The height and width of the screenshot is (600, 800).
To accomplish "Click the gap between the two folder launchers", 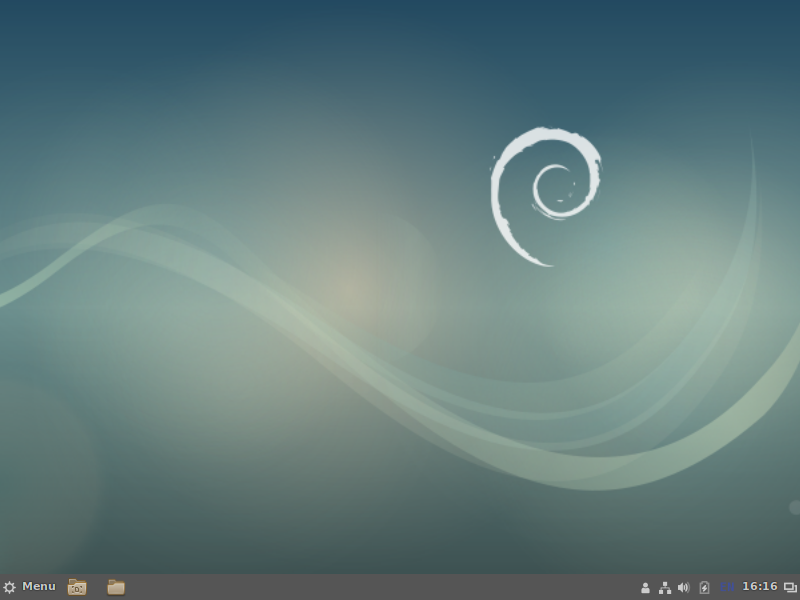I will pos(97,587).
